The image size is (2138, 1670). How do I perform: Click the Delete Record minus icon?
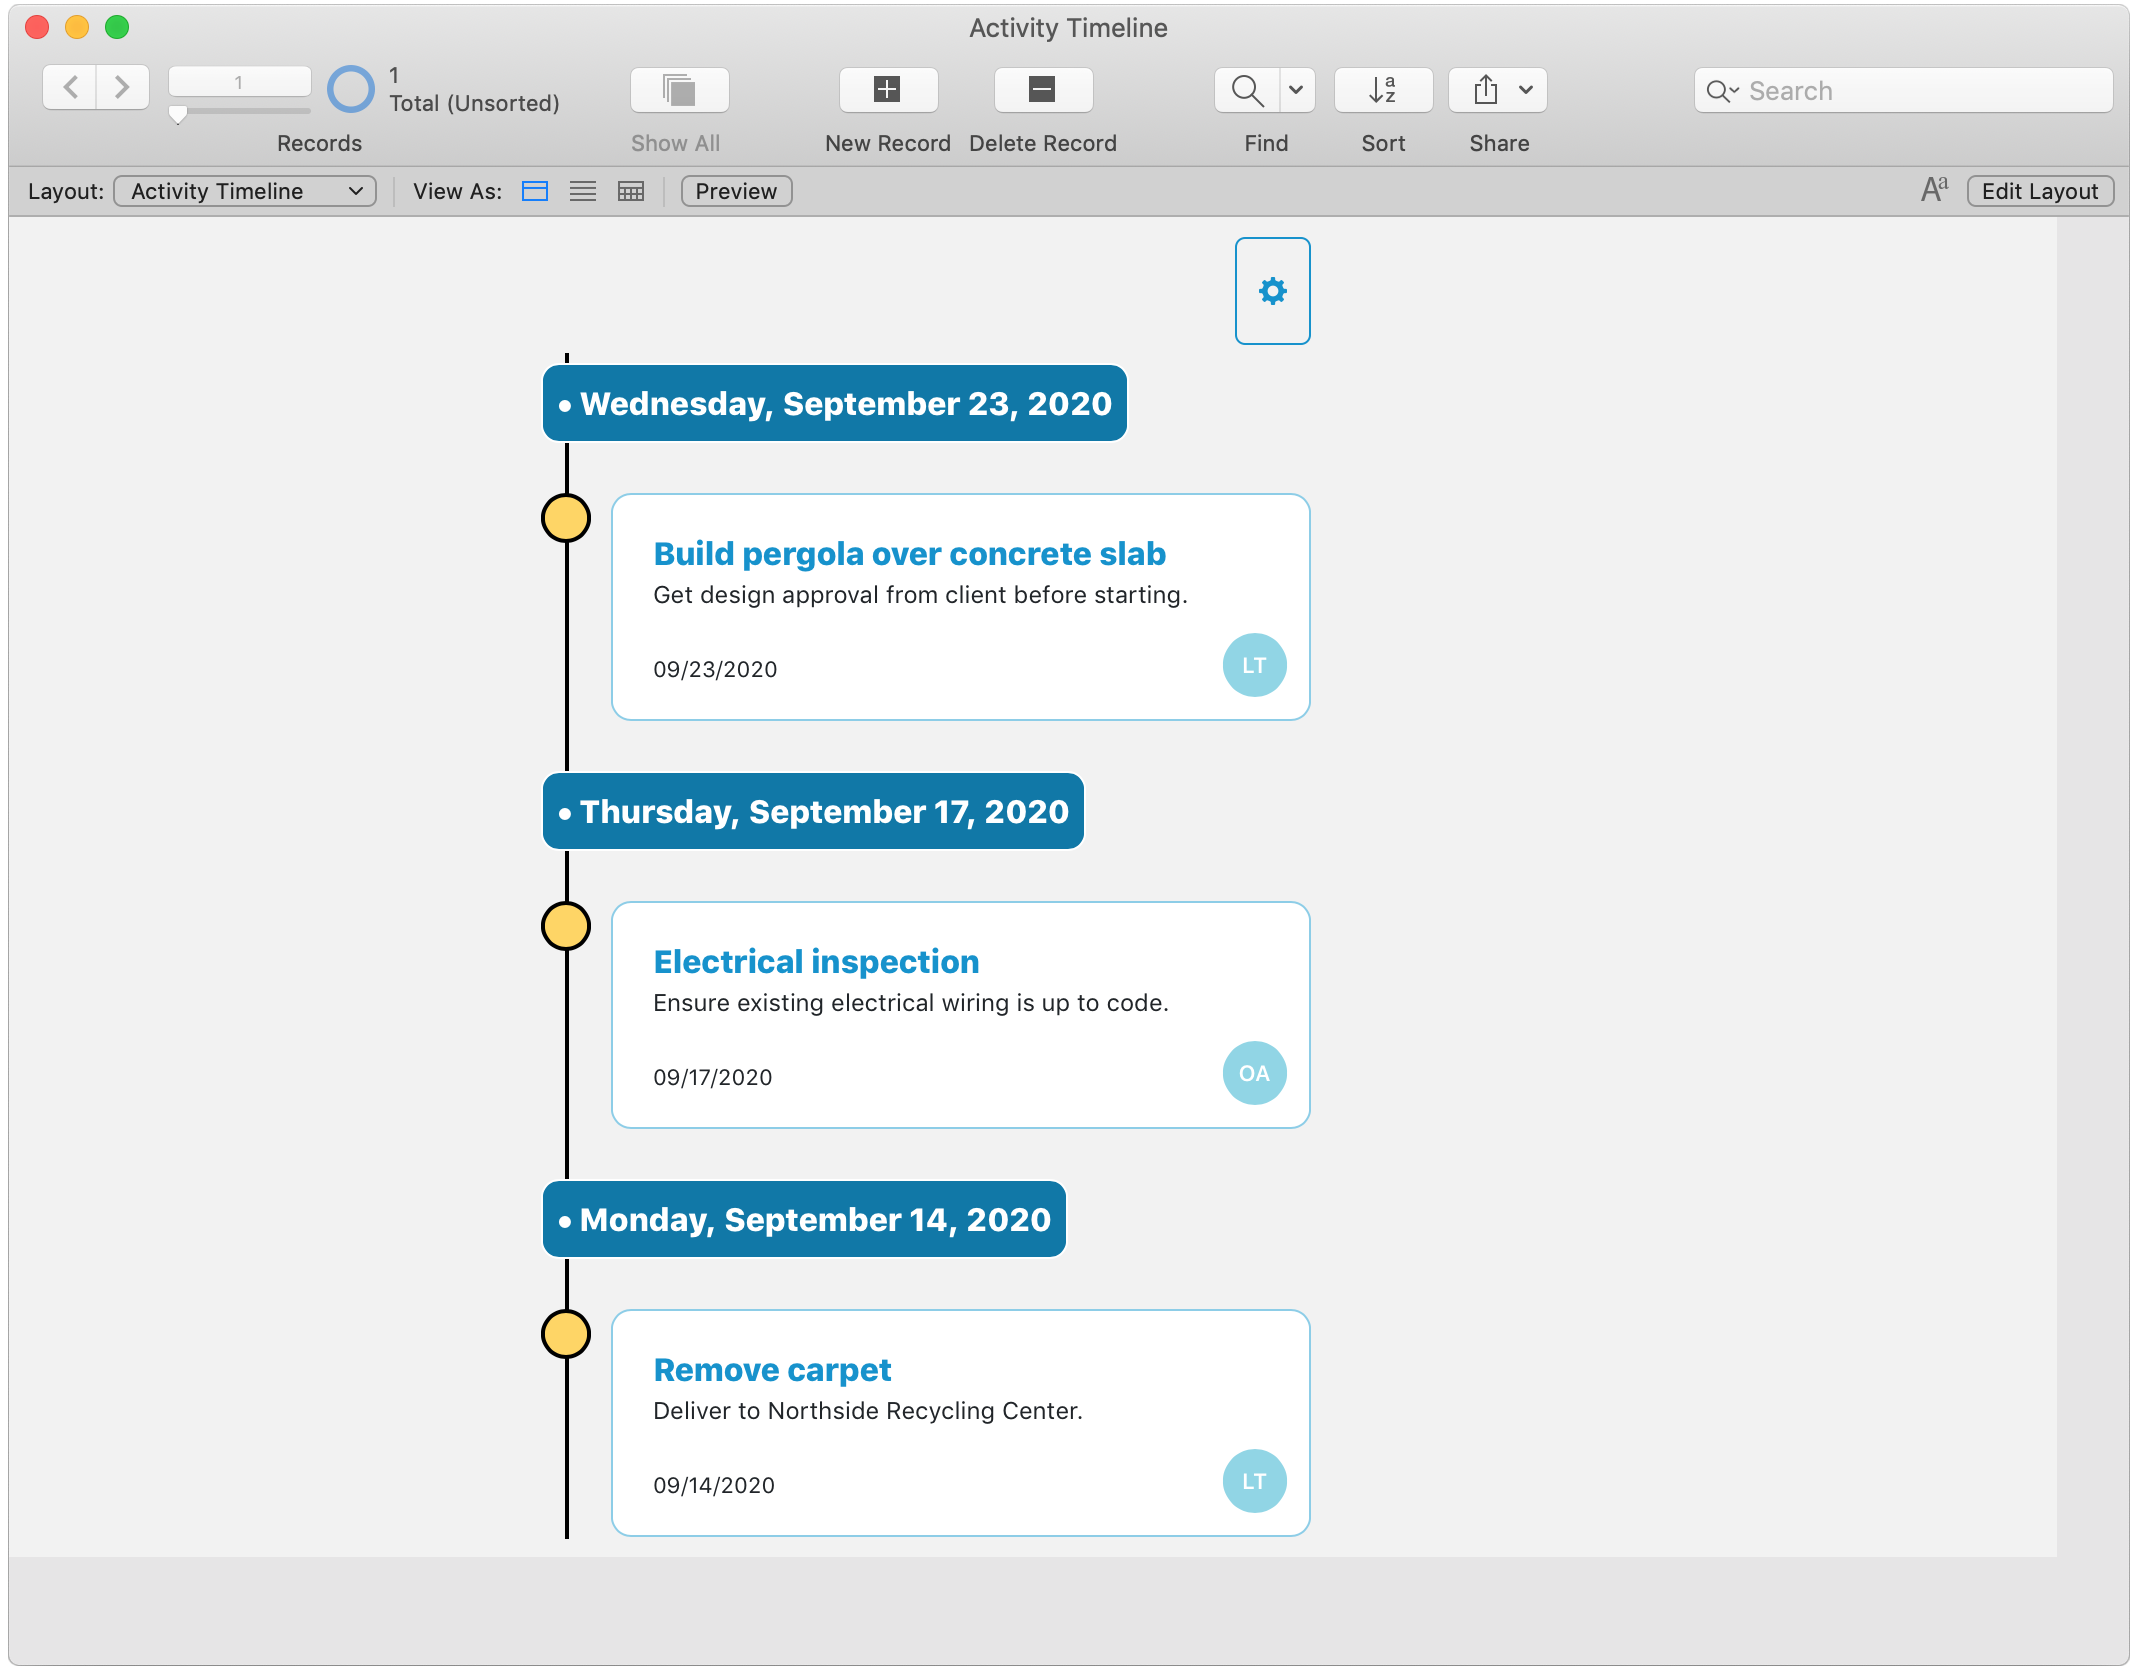click(x=1042, y=90)
